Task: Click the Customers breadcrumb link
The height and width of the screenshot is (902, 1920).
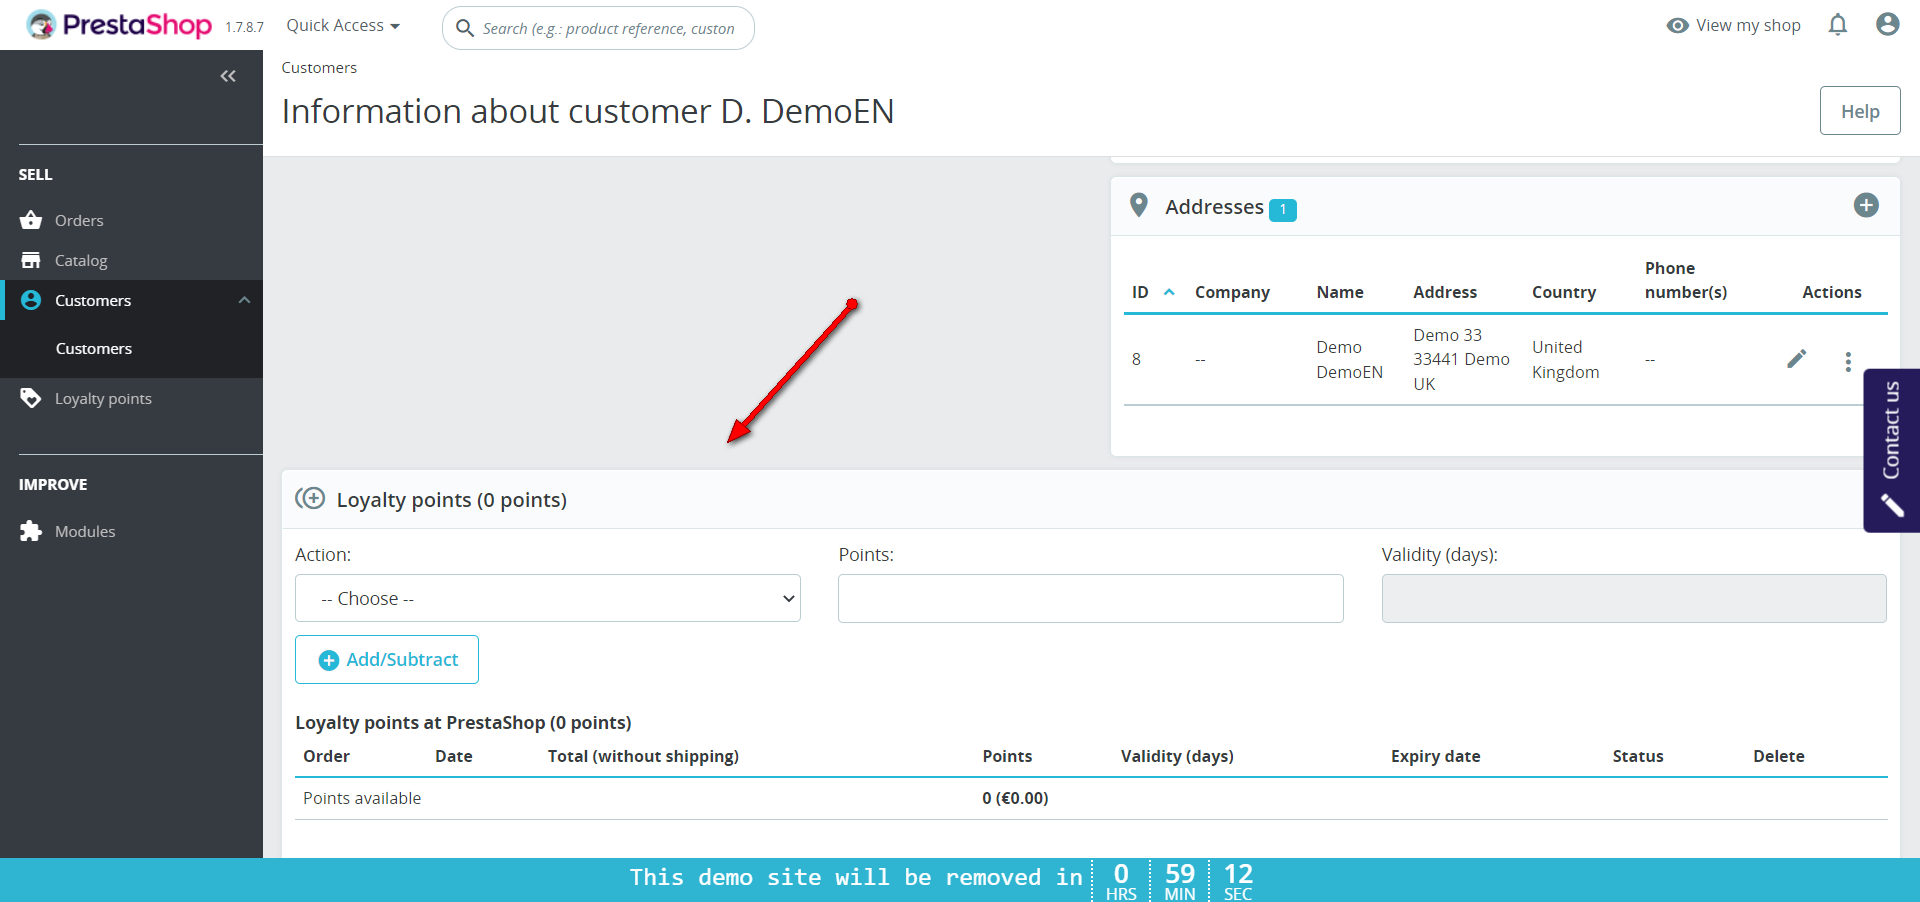Action: coord(319,68)
